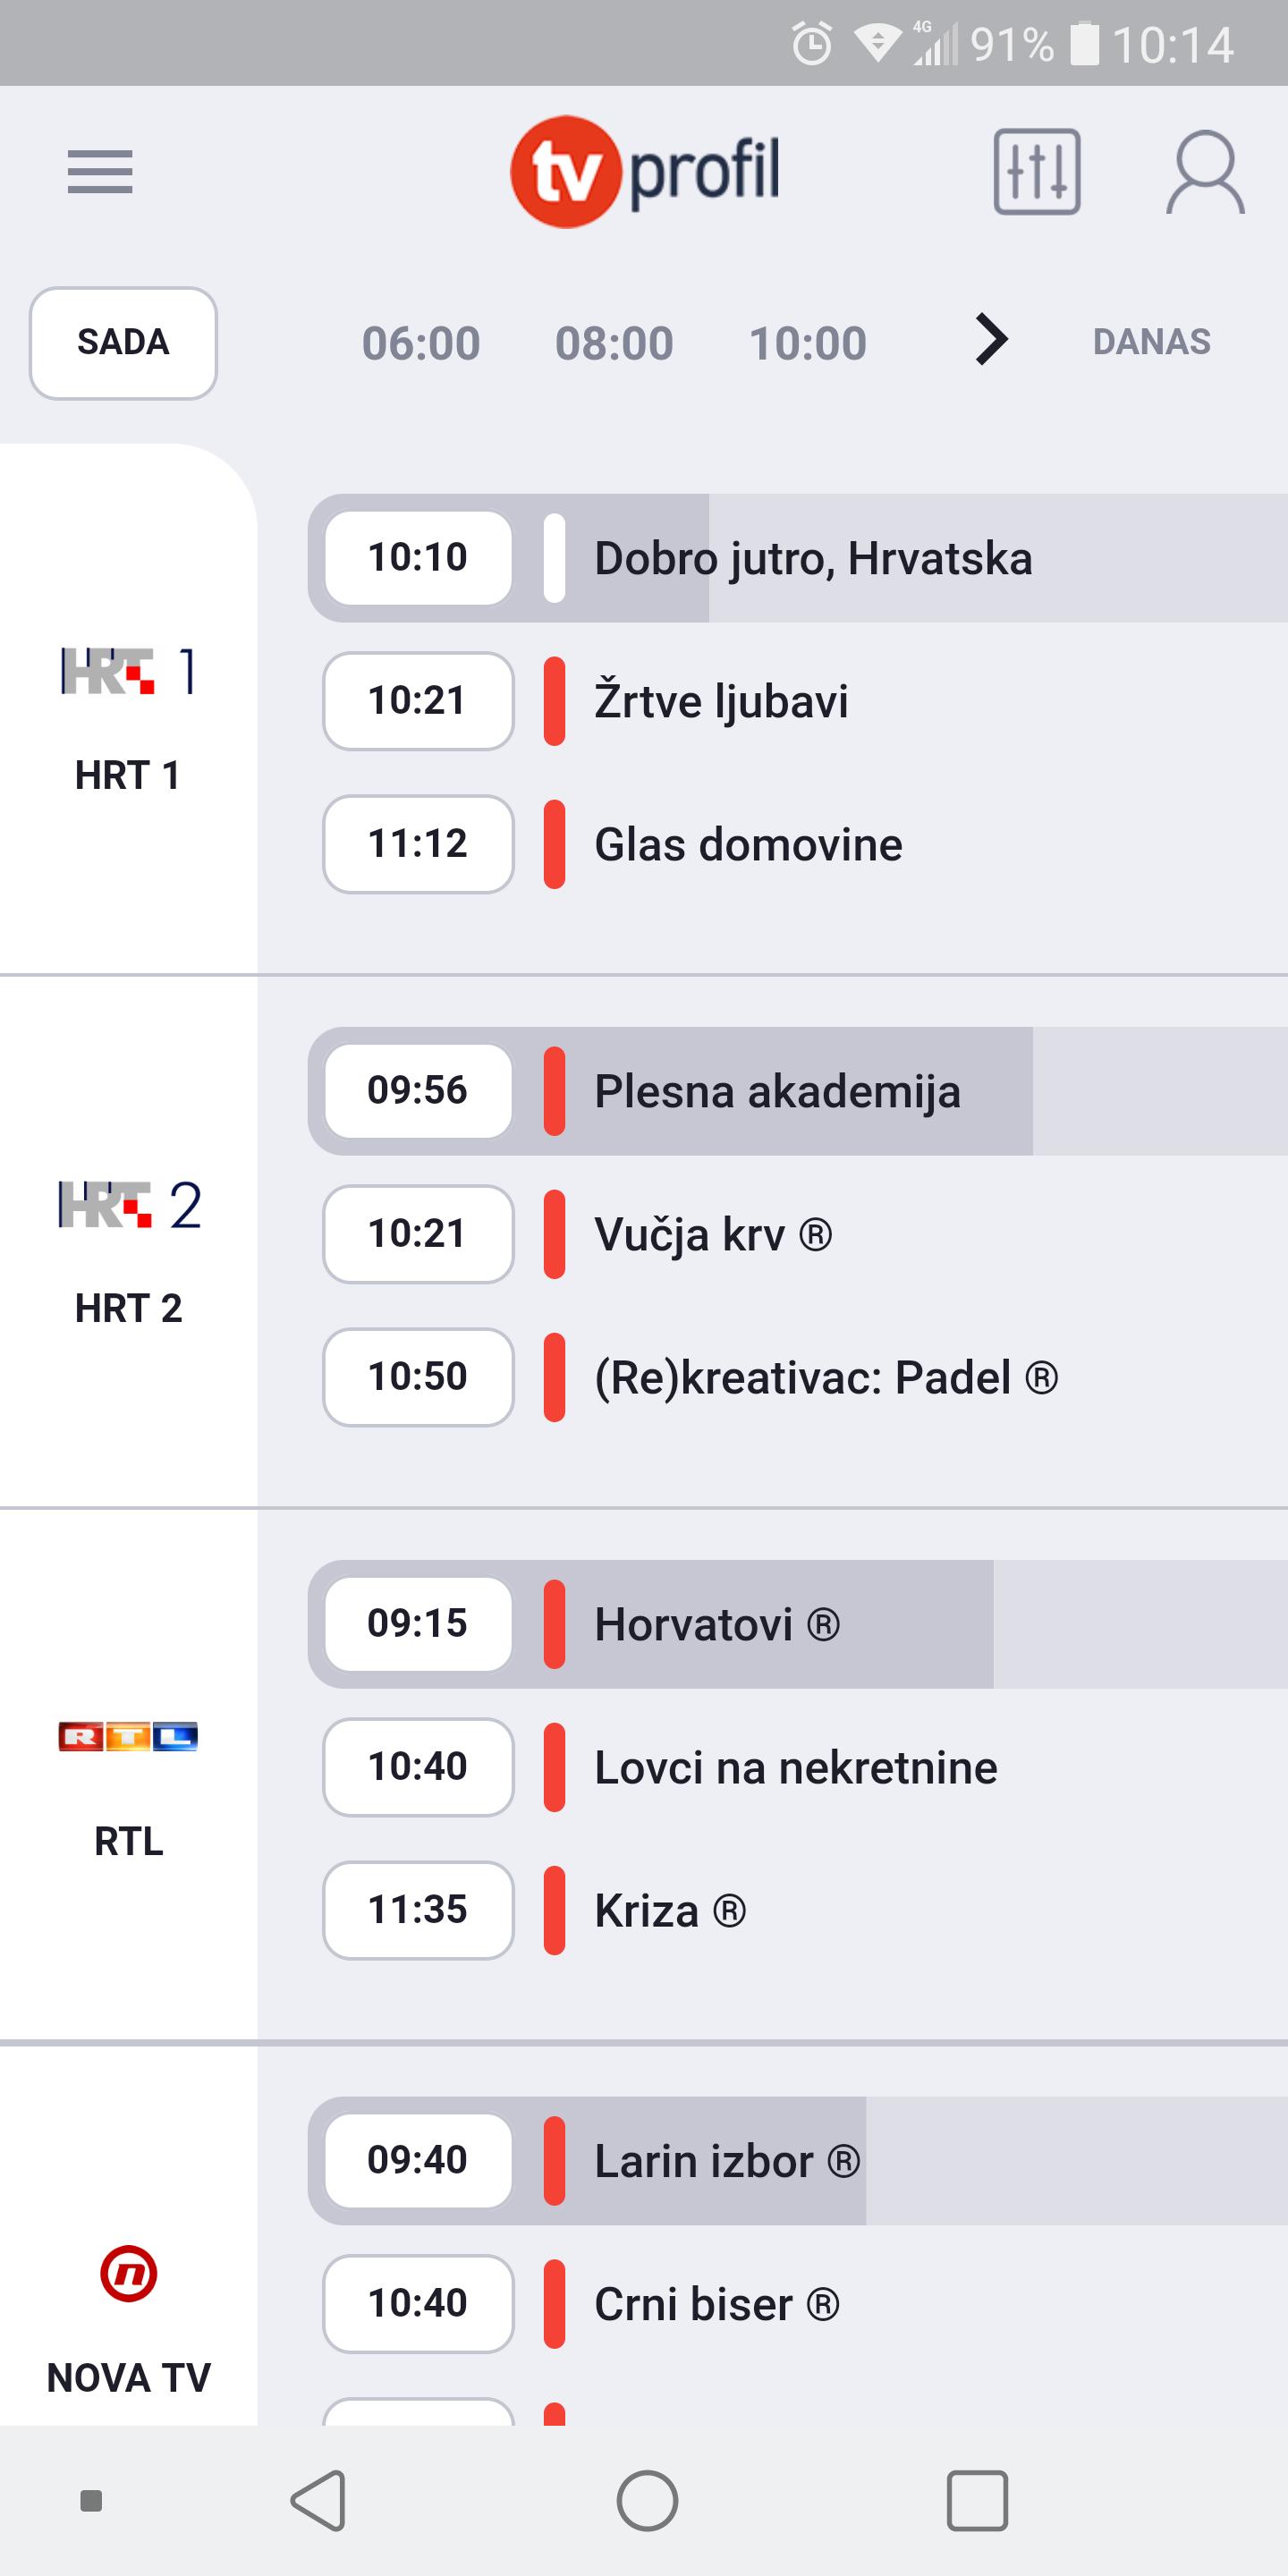
Task: Jump to the 10:00 time slot
Action: (x=808, y=343)
